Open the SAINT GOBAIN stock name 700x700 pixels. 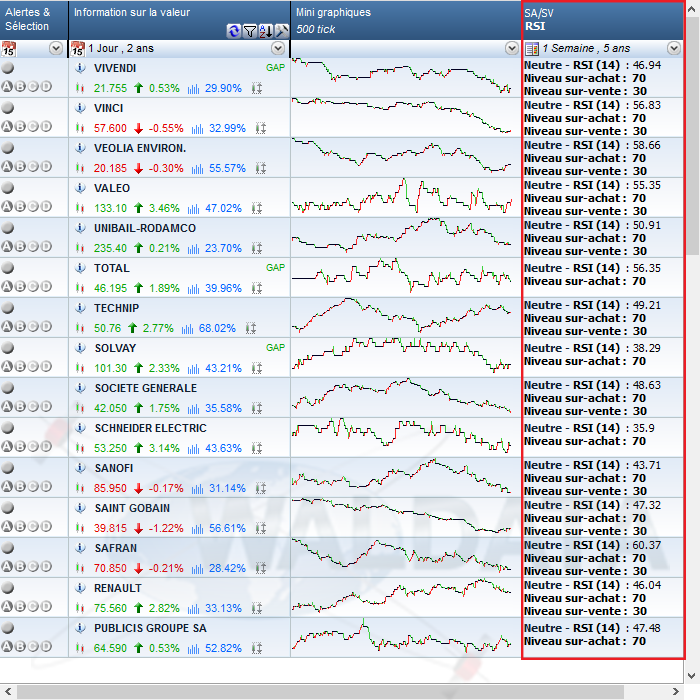point(132,508)
